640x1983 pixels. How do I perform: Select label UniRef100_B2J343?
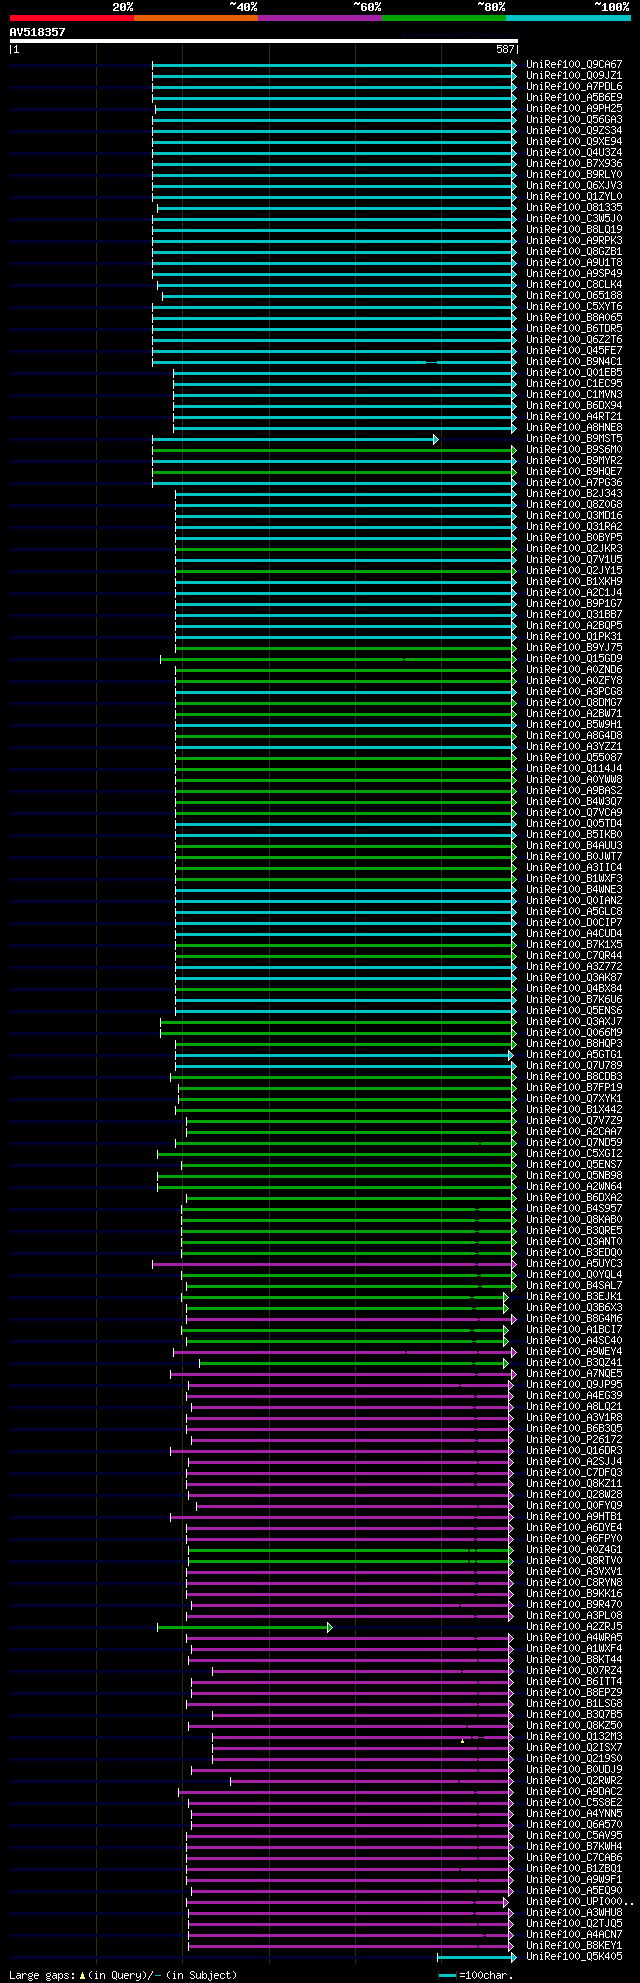pyautogui.click(x=574, y=493)
